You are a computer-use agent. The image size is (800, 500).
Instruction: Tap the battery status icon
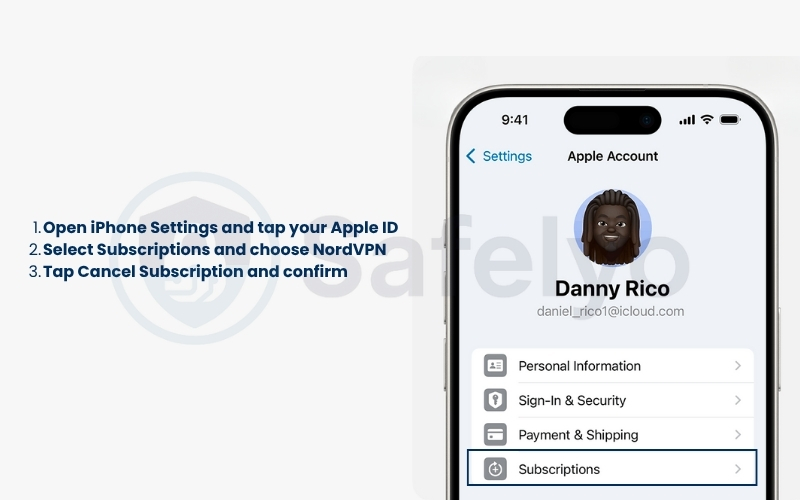click(x=730, y=120)
